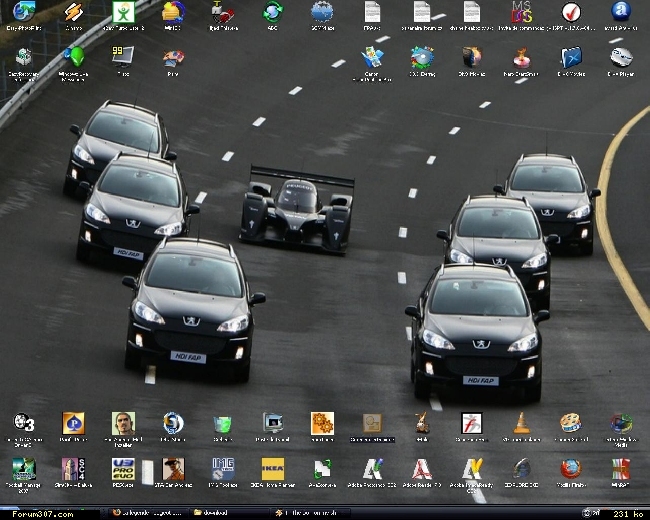Launch the U3 Pro Evo soccer icon
This screenshot has width=650, height=520.
(124, 469)
